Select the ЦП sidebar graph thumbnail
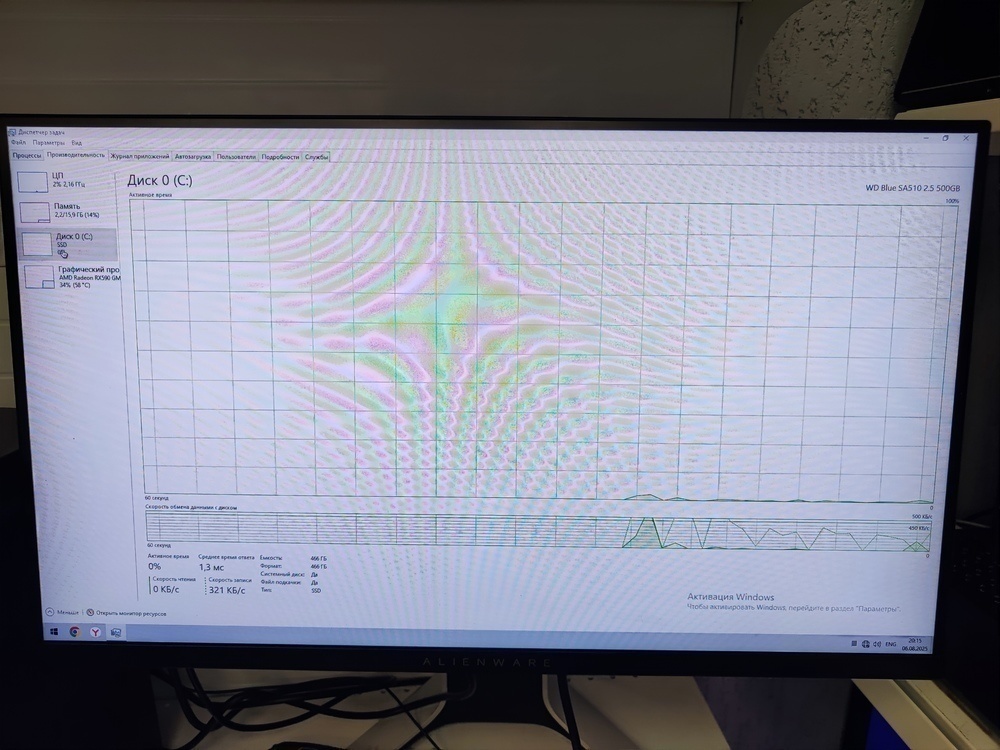The image size is (1000, 750). [x=33, y=182]
